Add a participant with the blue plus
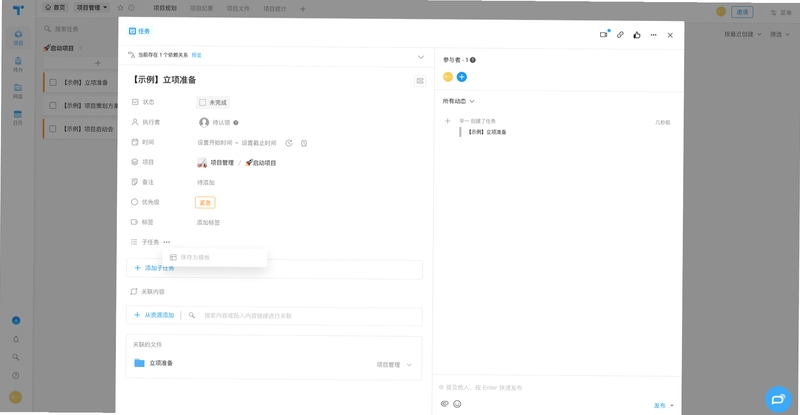800x415 pixels. point(462,77)
